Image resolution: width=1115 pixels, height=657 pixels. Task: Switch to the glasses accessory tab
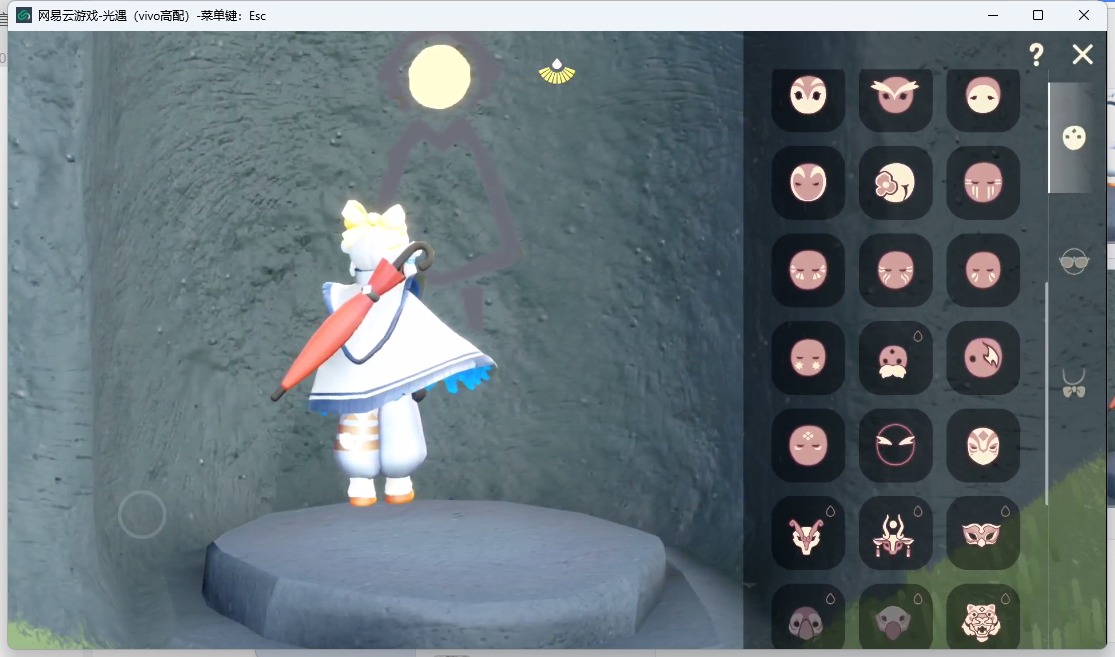(x=1074, y=262)
